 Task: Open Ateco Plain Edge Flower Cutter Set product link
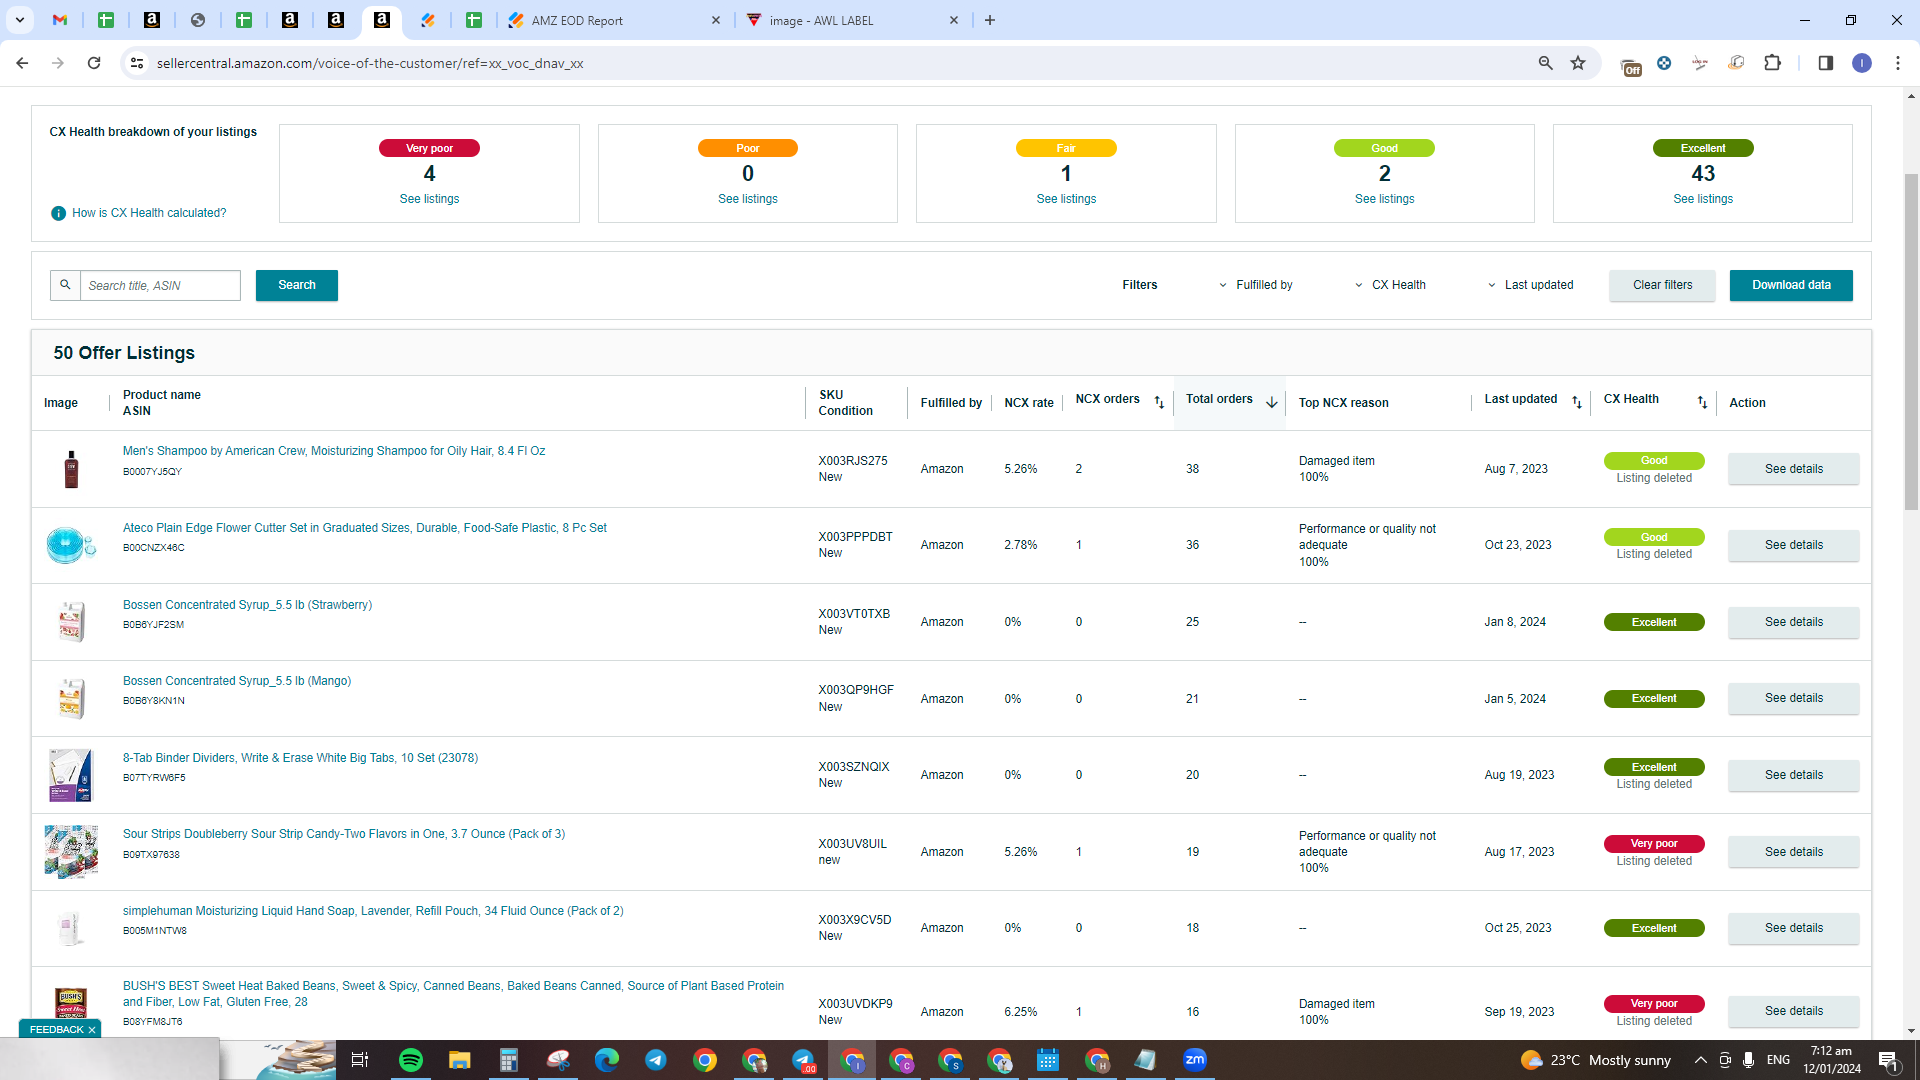coord(365,528)
